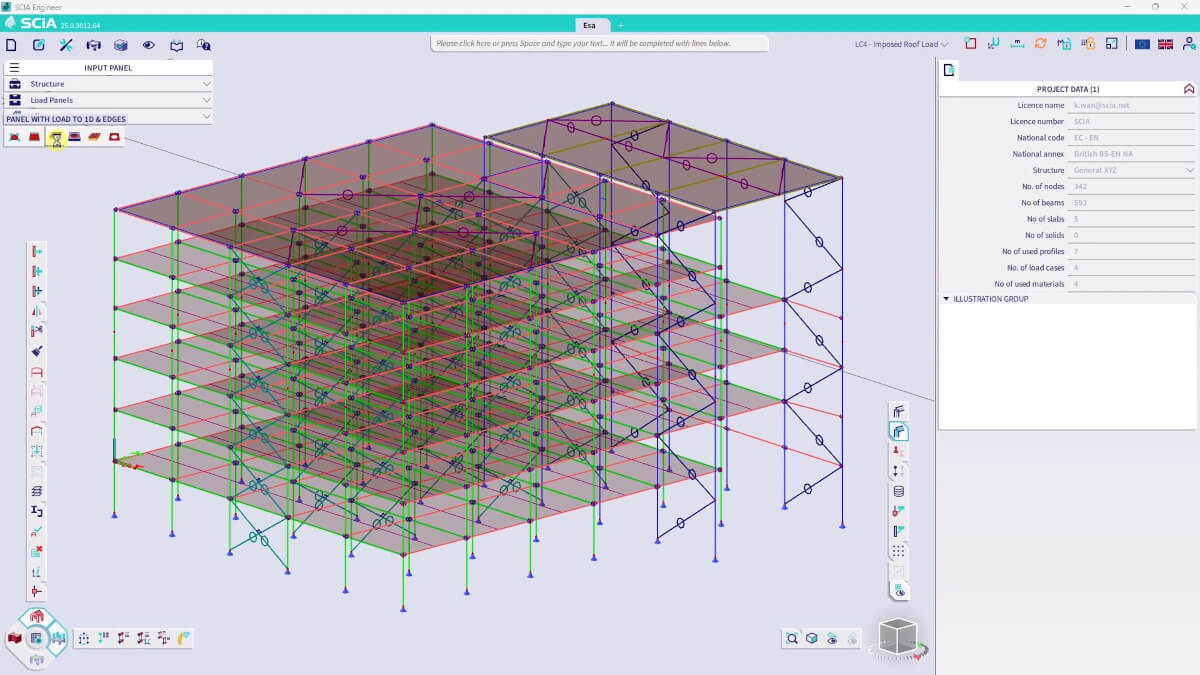Viewport: 1200px width, 675px height.
Task: Click the eye view icon in top toolbar
Action: pos(148,44)
